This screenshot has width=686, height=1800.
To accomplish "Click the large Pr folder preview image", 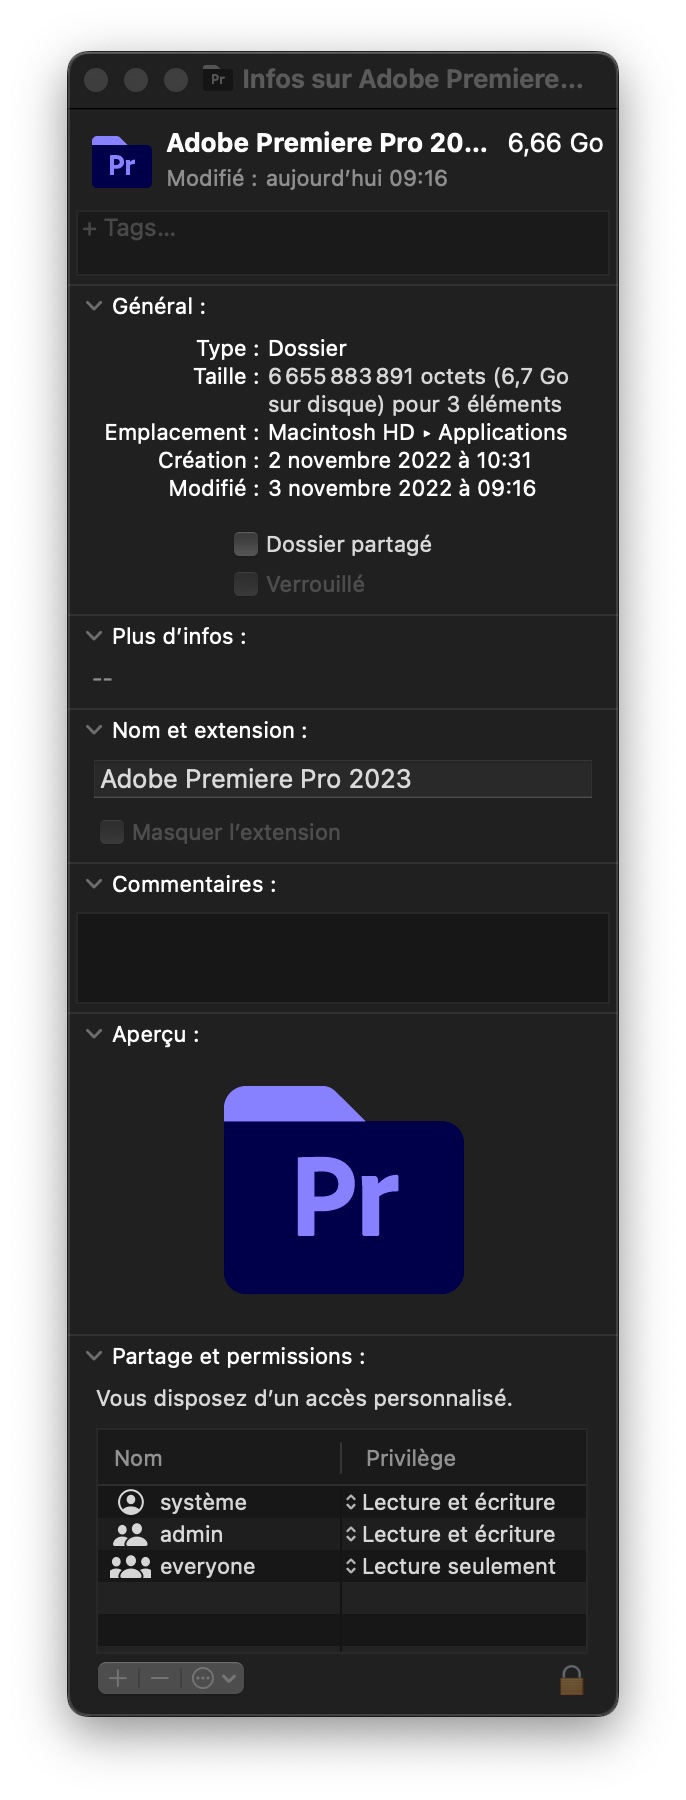I will tap(344, 1189).
